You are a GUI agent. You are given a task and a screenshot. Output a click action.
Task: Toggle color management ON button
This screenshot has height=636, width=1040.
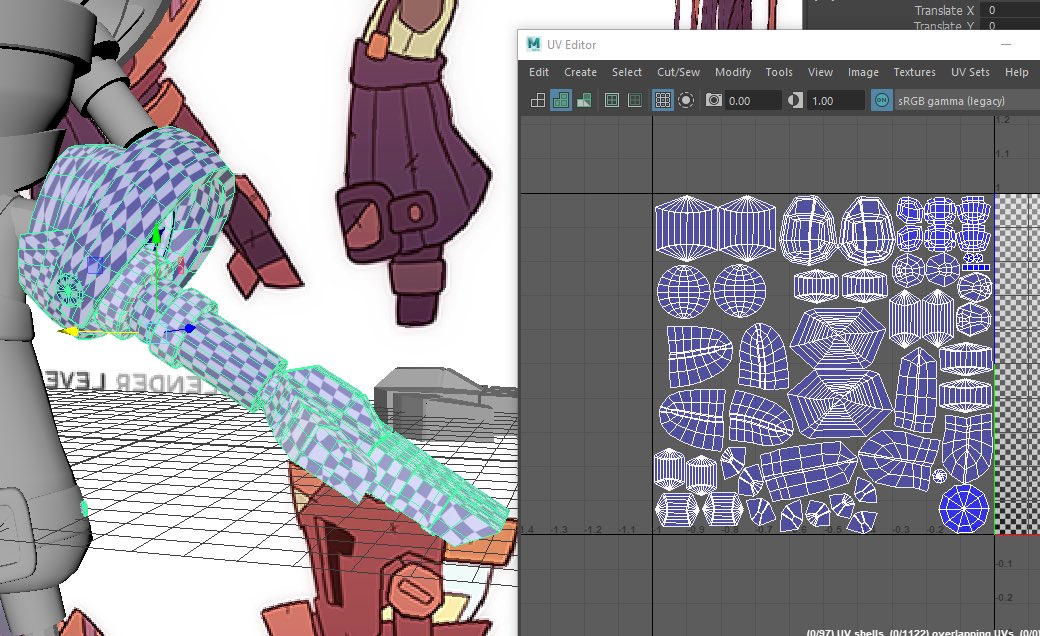[x=881, y=101]
